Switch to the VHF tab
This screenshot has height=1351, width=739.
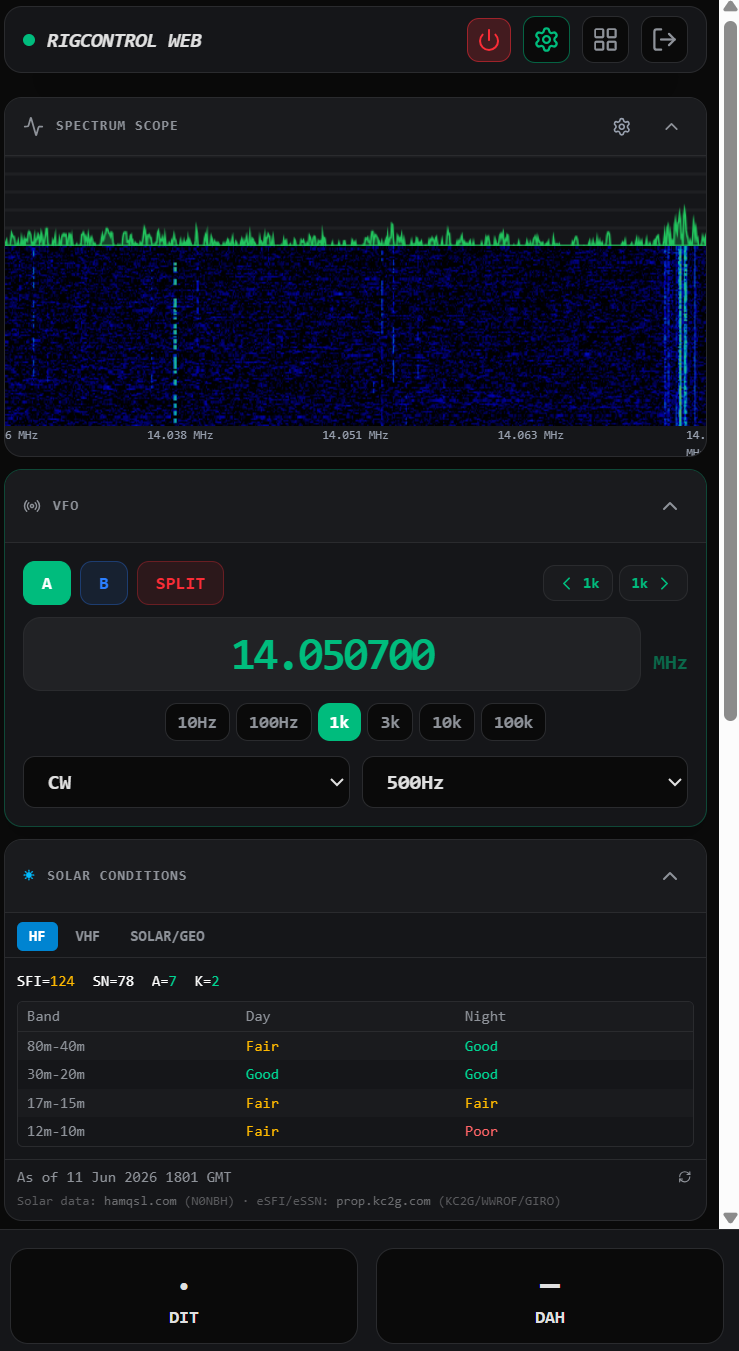point(87,936)
